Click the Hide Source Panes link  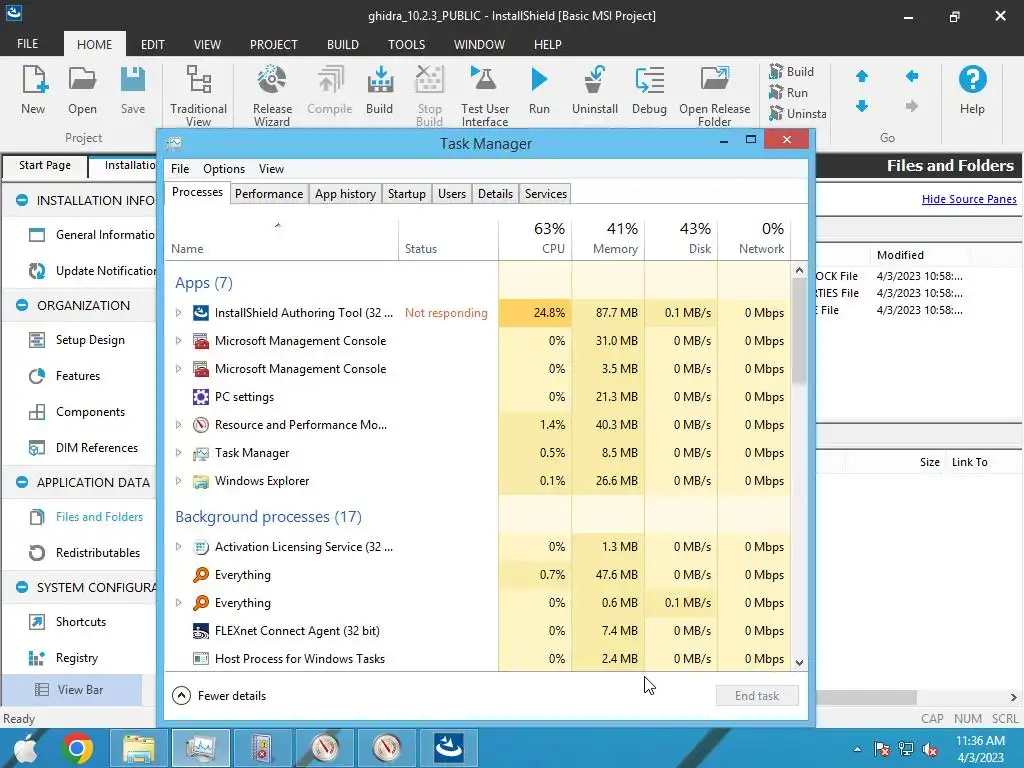[x=969, y=199]
